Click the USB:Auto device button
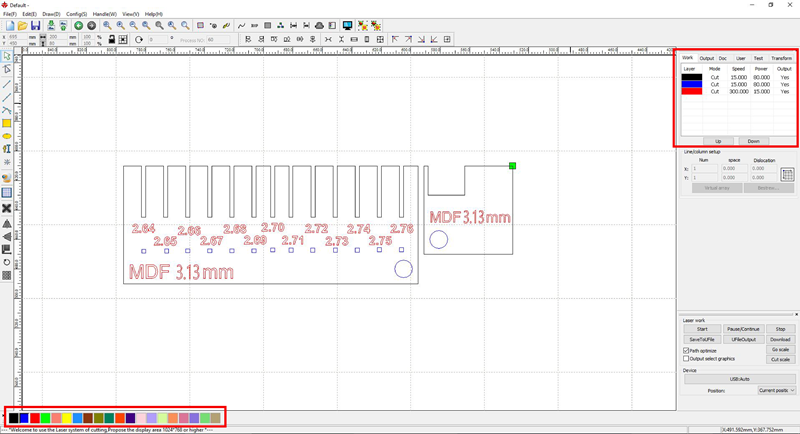The image size is (800, 434). tap(740, 379)
